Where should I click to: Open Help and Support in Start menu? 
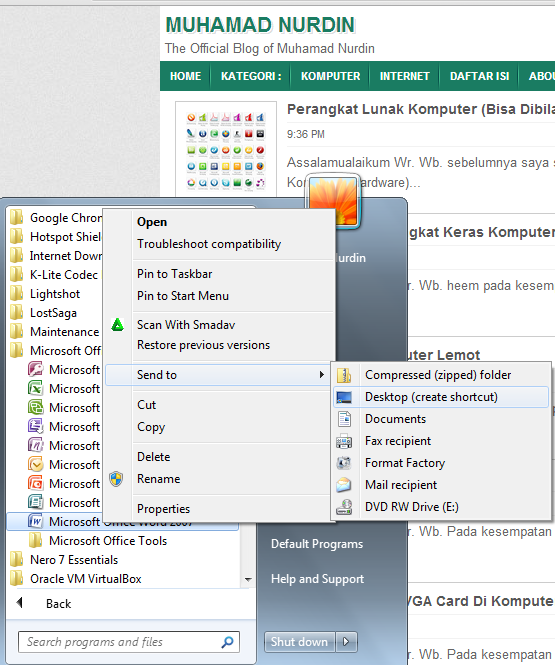point(317,579)
